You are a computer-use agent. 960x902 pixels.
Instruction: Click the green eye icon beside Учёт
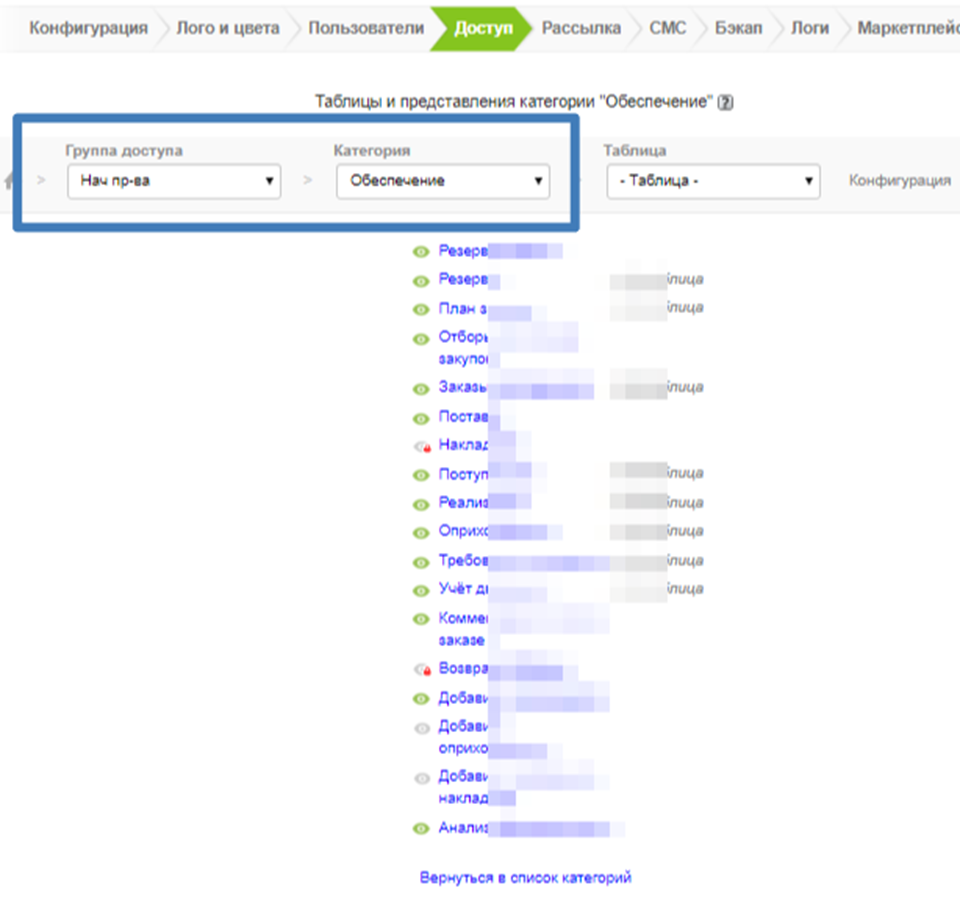click(421, 589)
